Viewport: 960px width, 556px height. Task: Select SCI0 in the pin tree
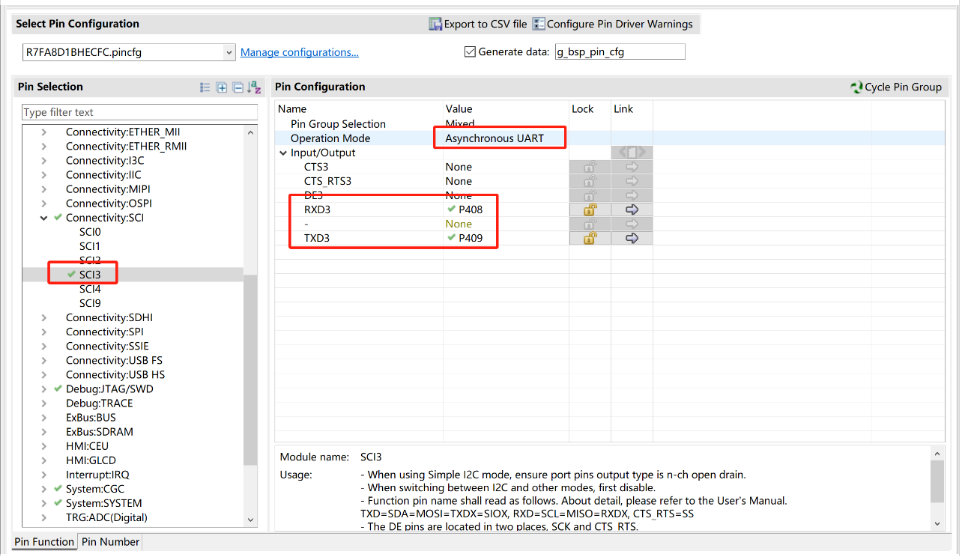[x=89, y=232]
